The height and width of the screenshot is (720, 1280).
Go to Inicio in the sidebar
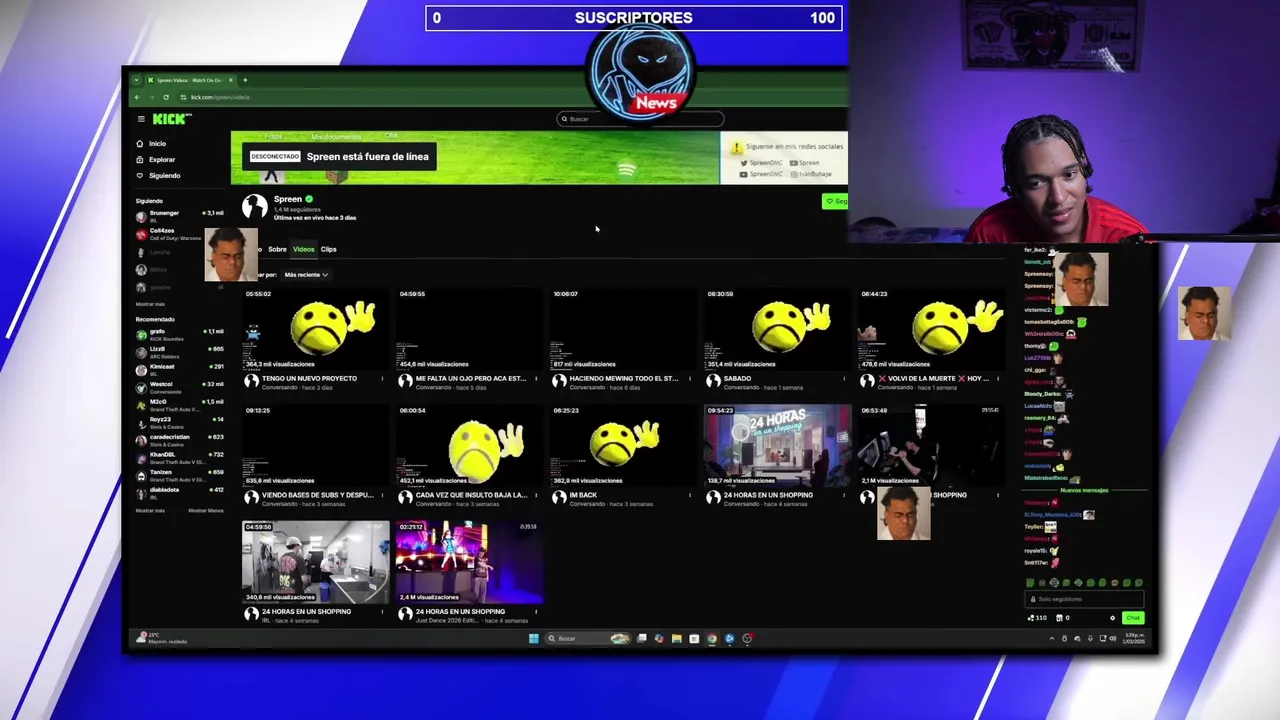click(152, 144)
